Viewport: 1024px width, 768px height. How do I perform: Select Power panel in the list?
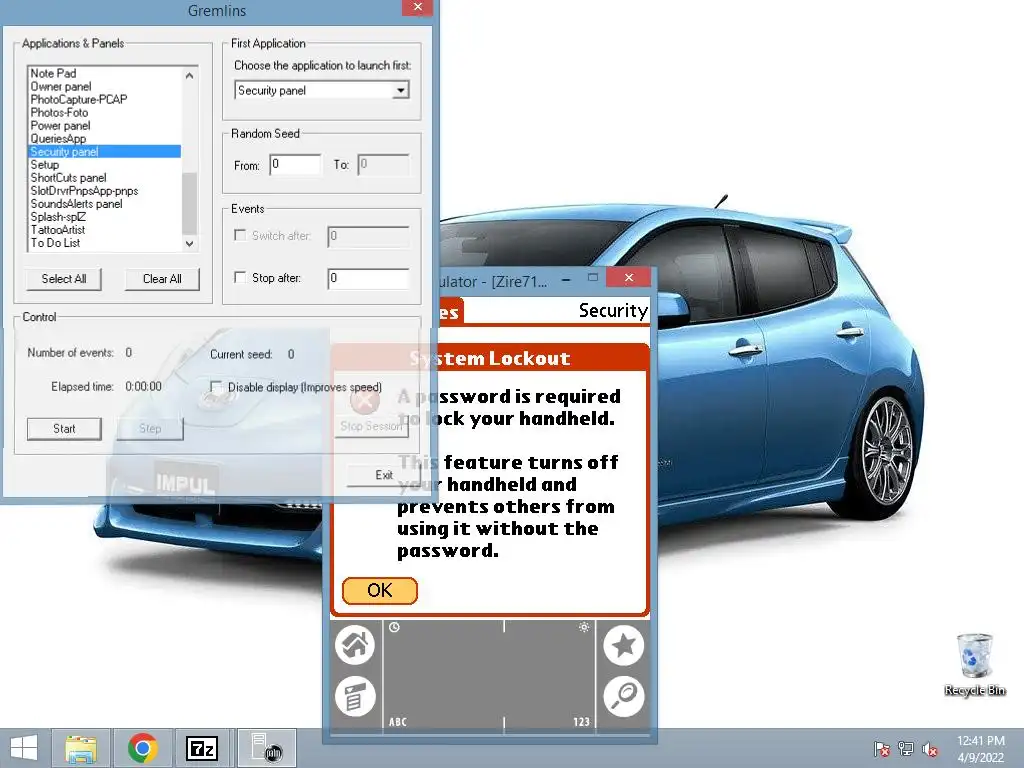tap(104, 125)
